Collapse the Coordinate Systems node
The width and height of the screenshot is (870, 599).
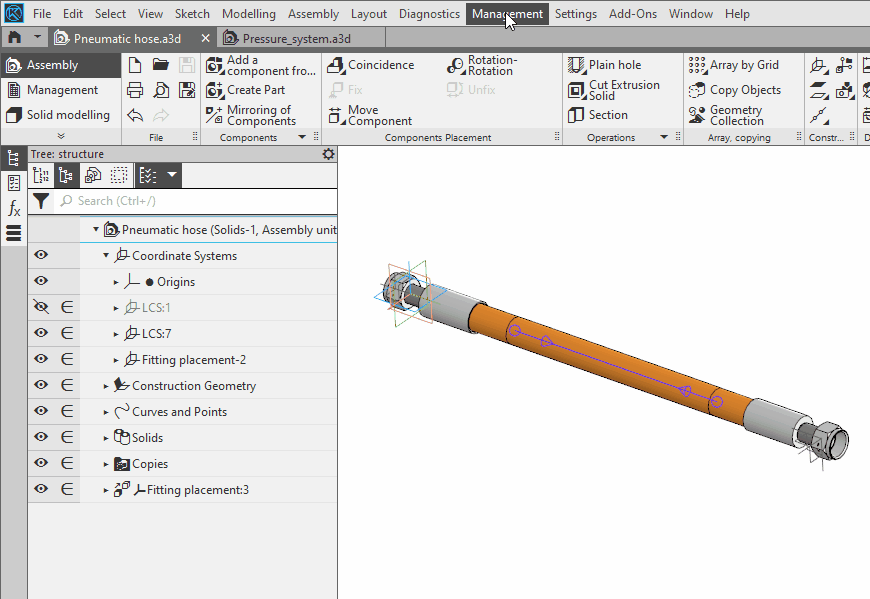click(107, 256)
